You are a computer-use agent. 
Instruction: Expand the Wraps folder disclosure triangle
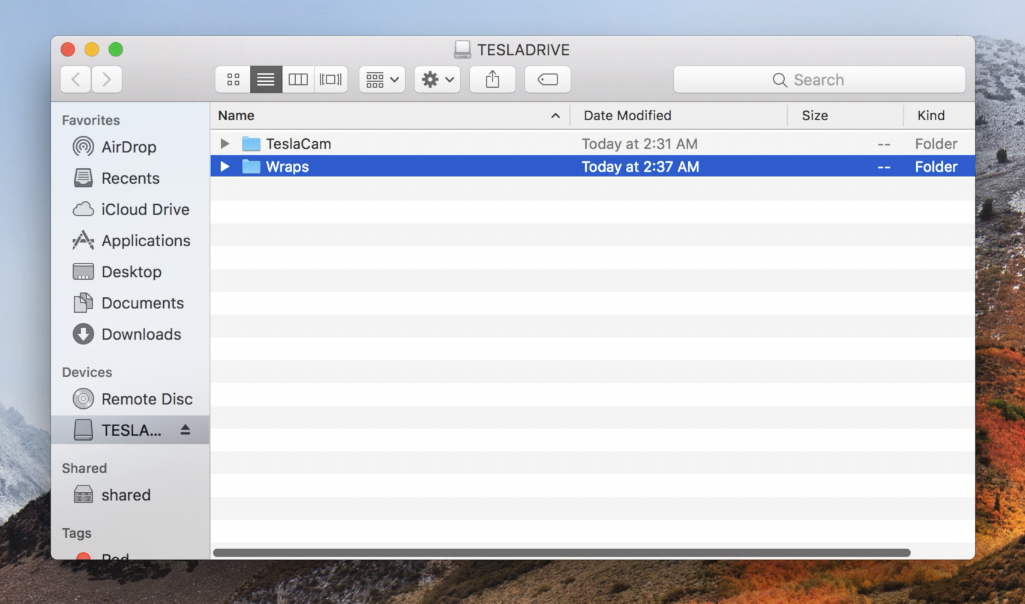point(225,167)
